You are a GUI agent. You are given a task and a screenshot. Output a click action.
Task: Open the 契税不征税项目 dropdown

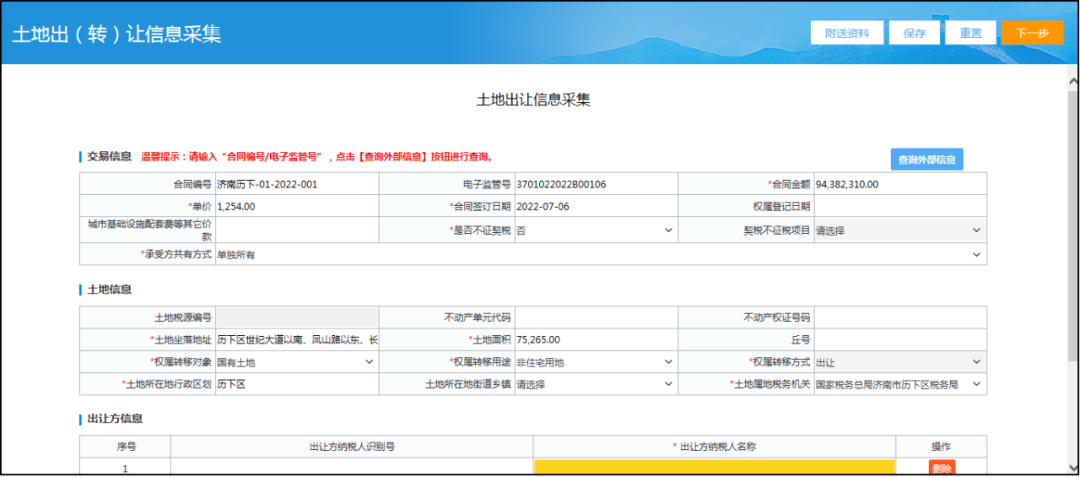click(x=900, y=231)
